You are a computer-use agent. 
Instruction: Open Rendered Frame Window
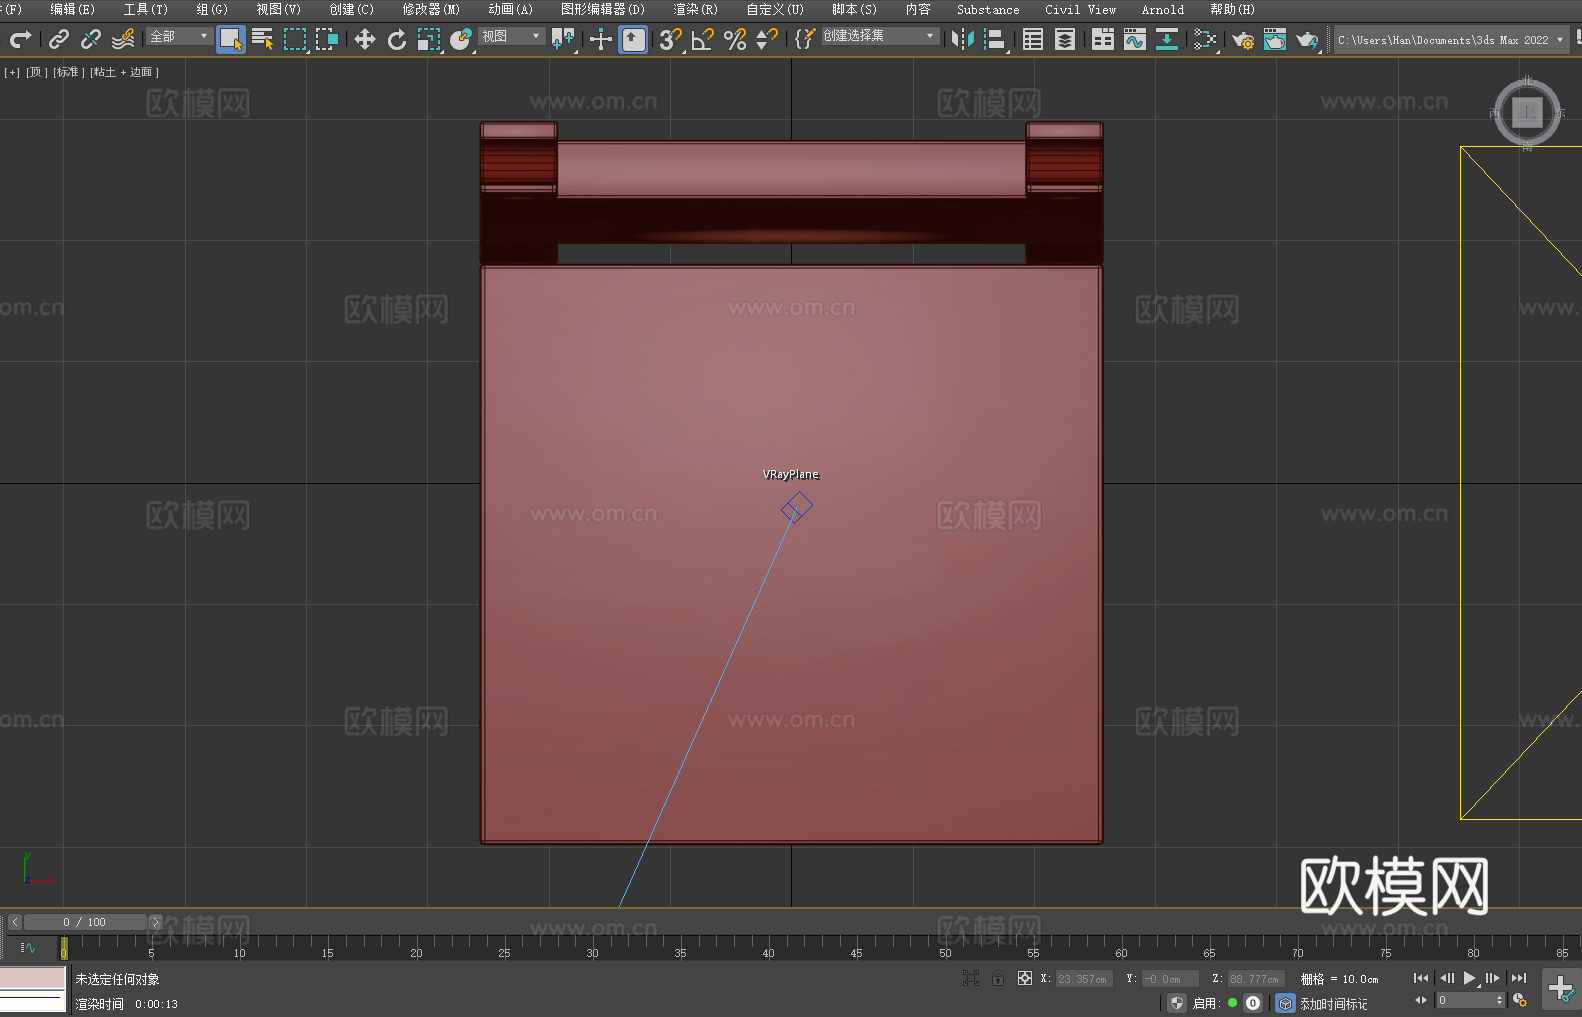pos(1275,39)
